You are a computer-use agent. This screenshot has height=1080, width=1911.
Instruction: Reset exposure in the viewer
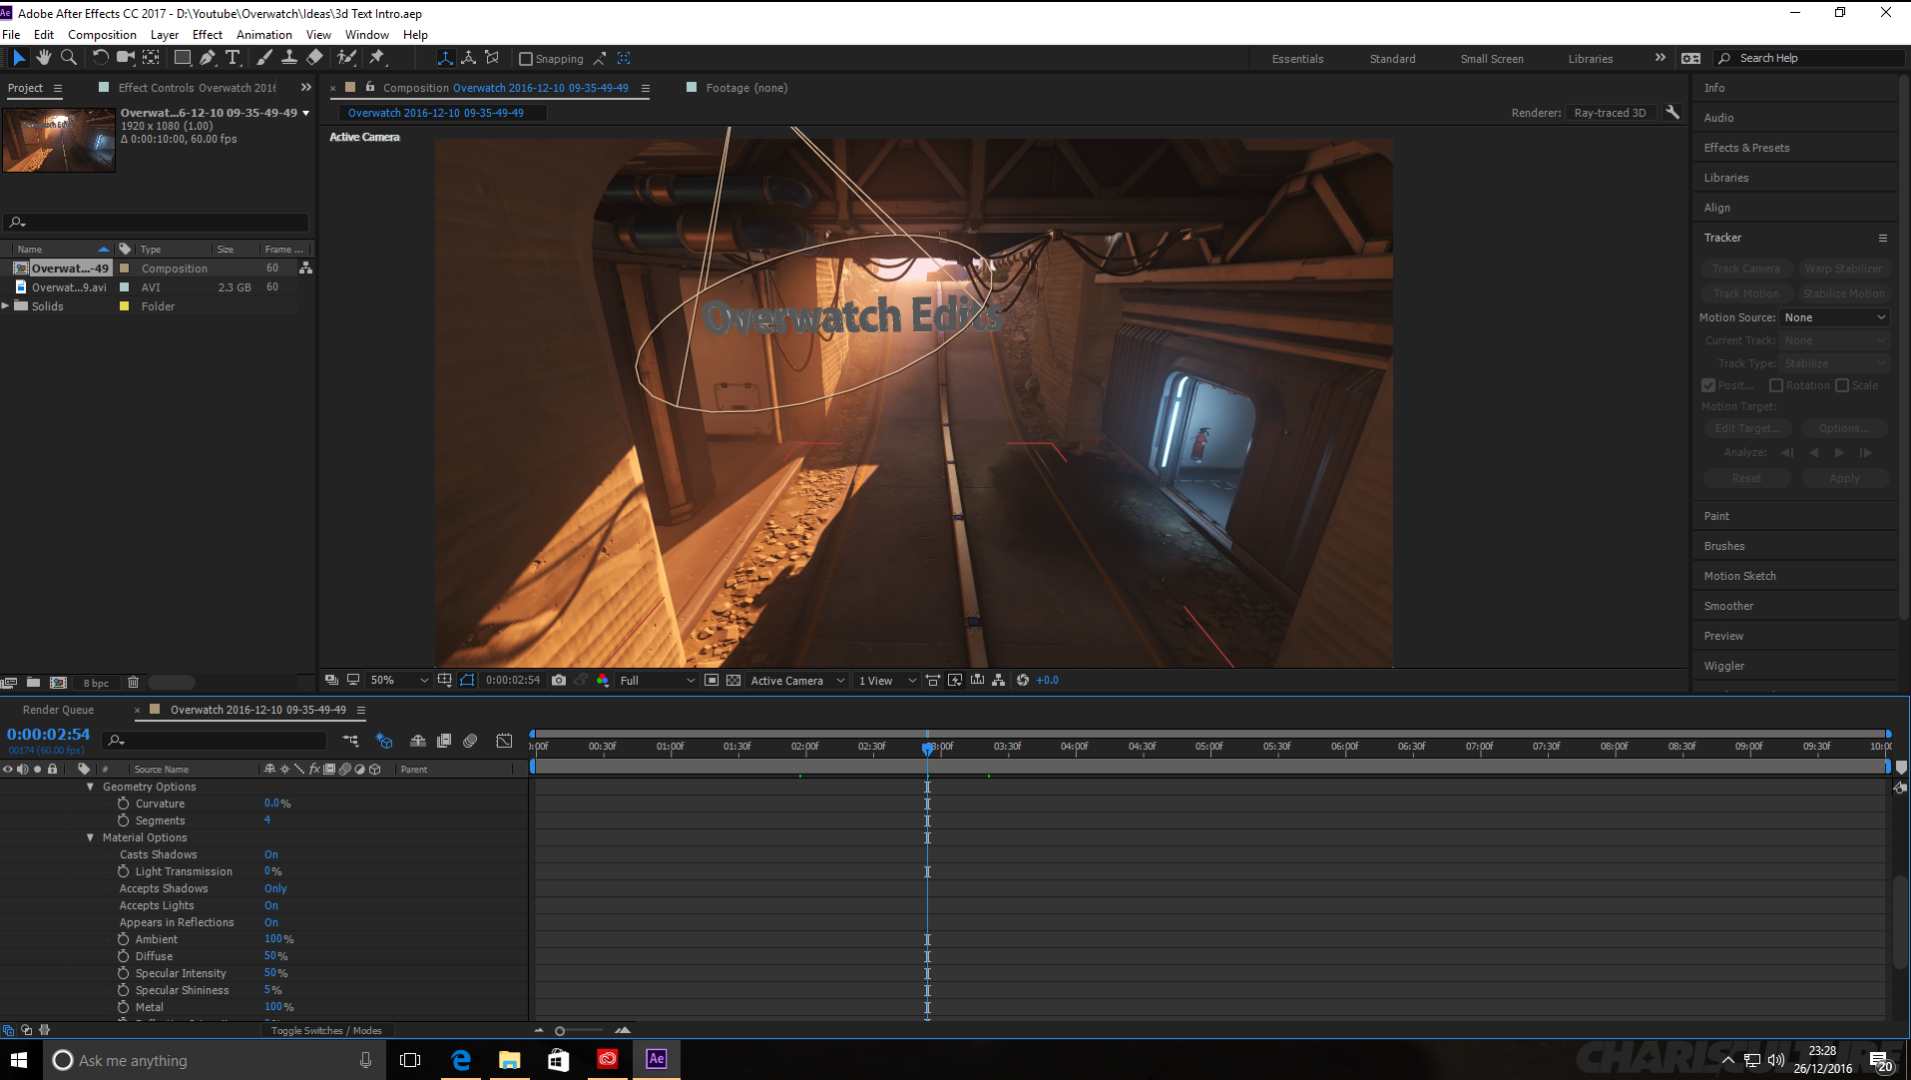point(1022,680)
